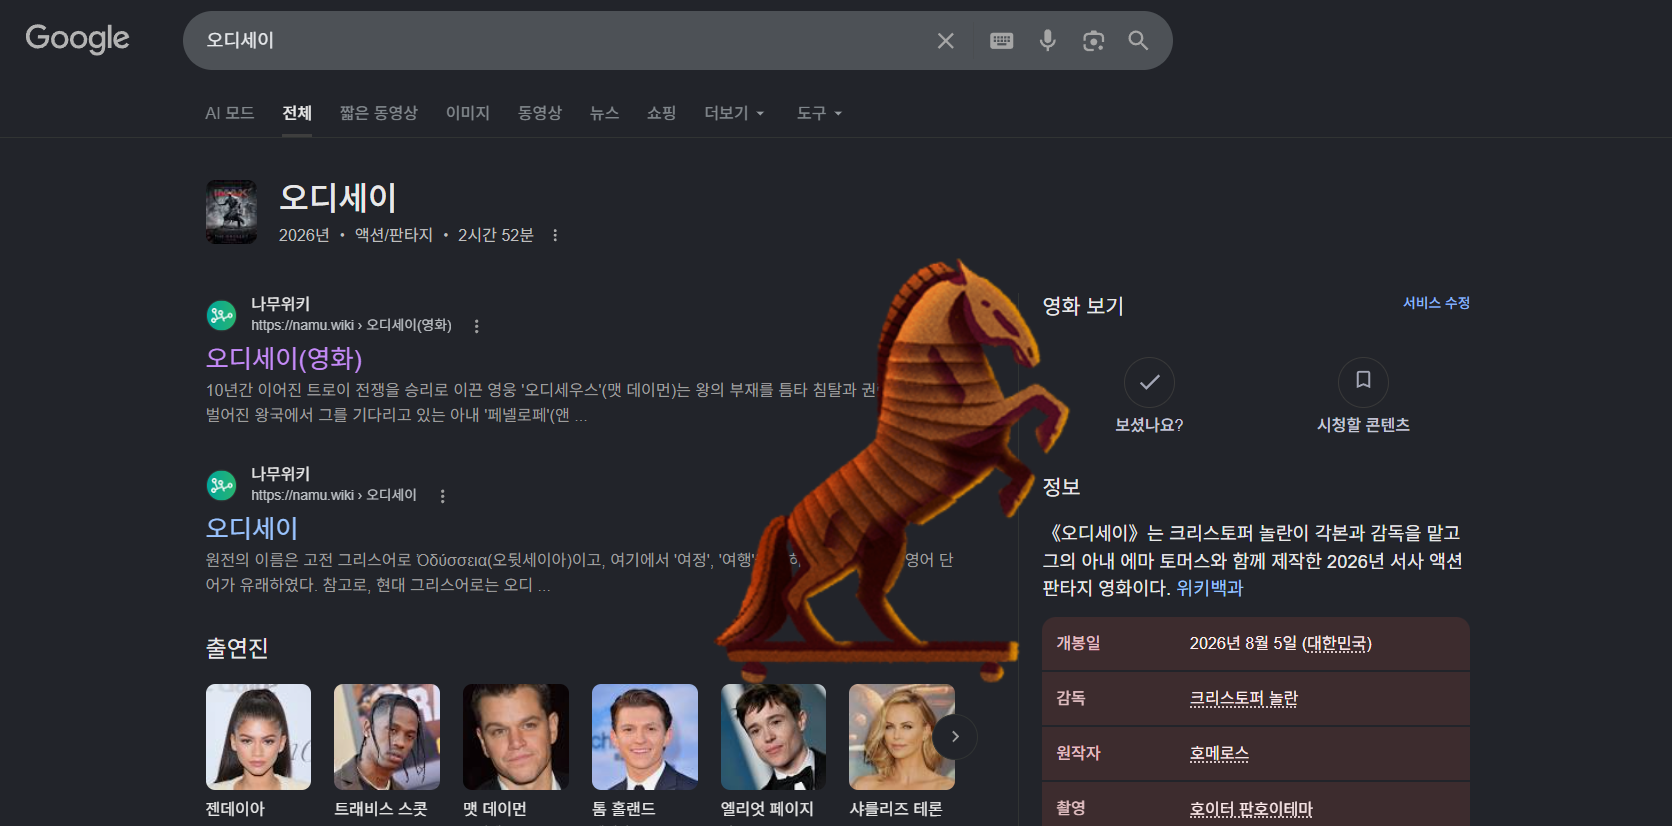Open the 호이터 판호이테마 cinematographer link

[x=1251, y=808]
